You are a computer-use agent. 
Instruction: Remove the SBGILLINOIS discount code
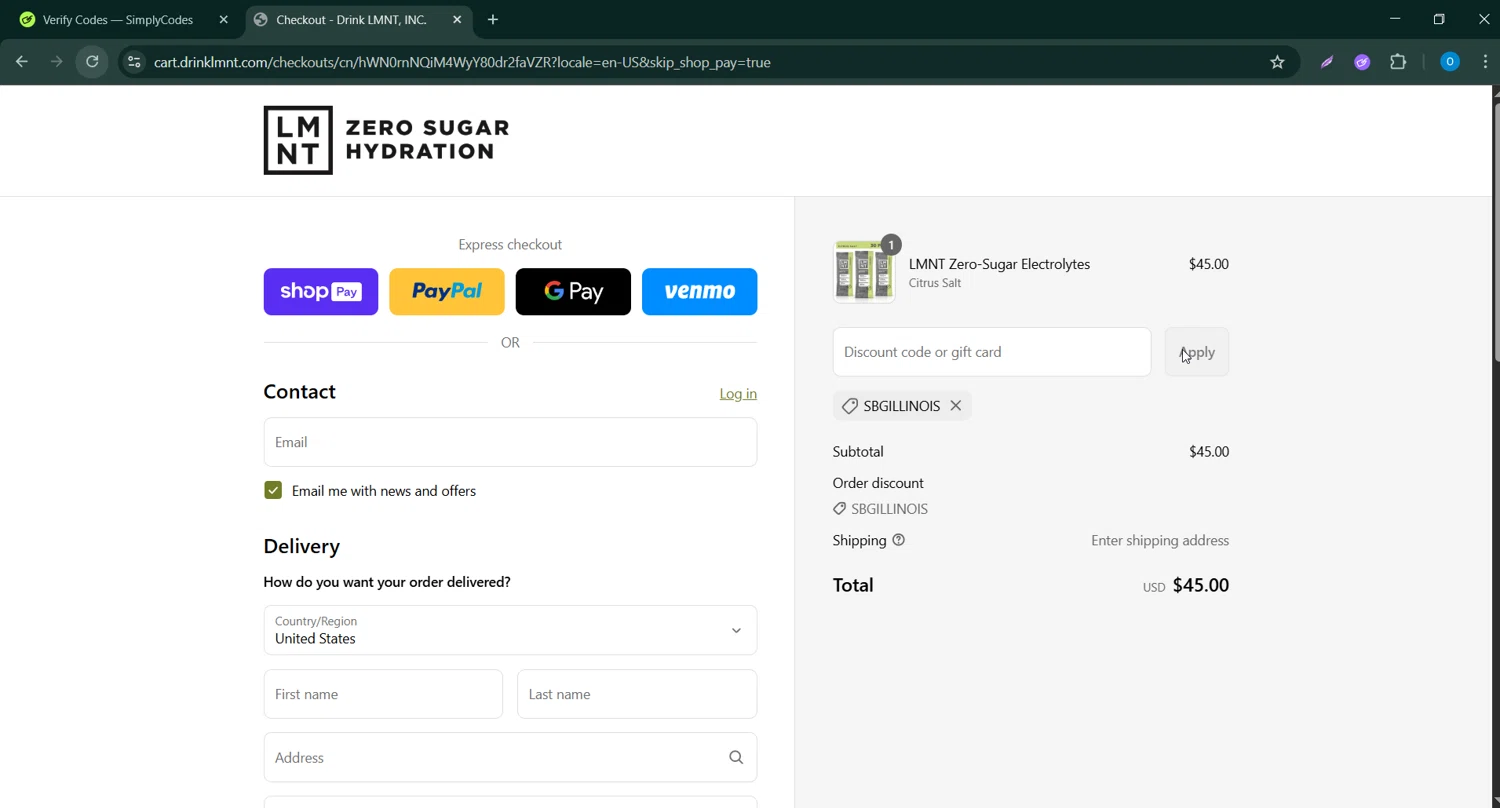956,406
